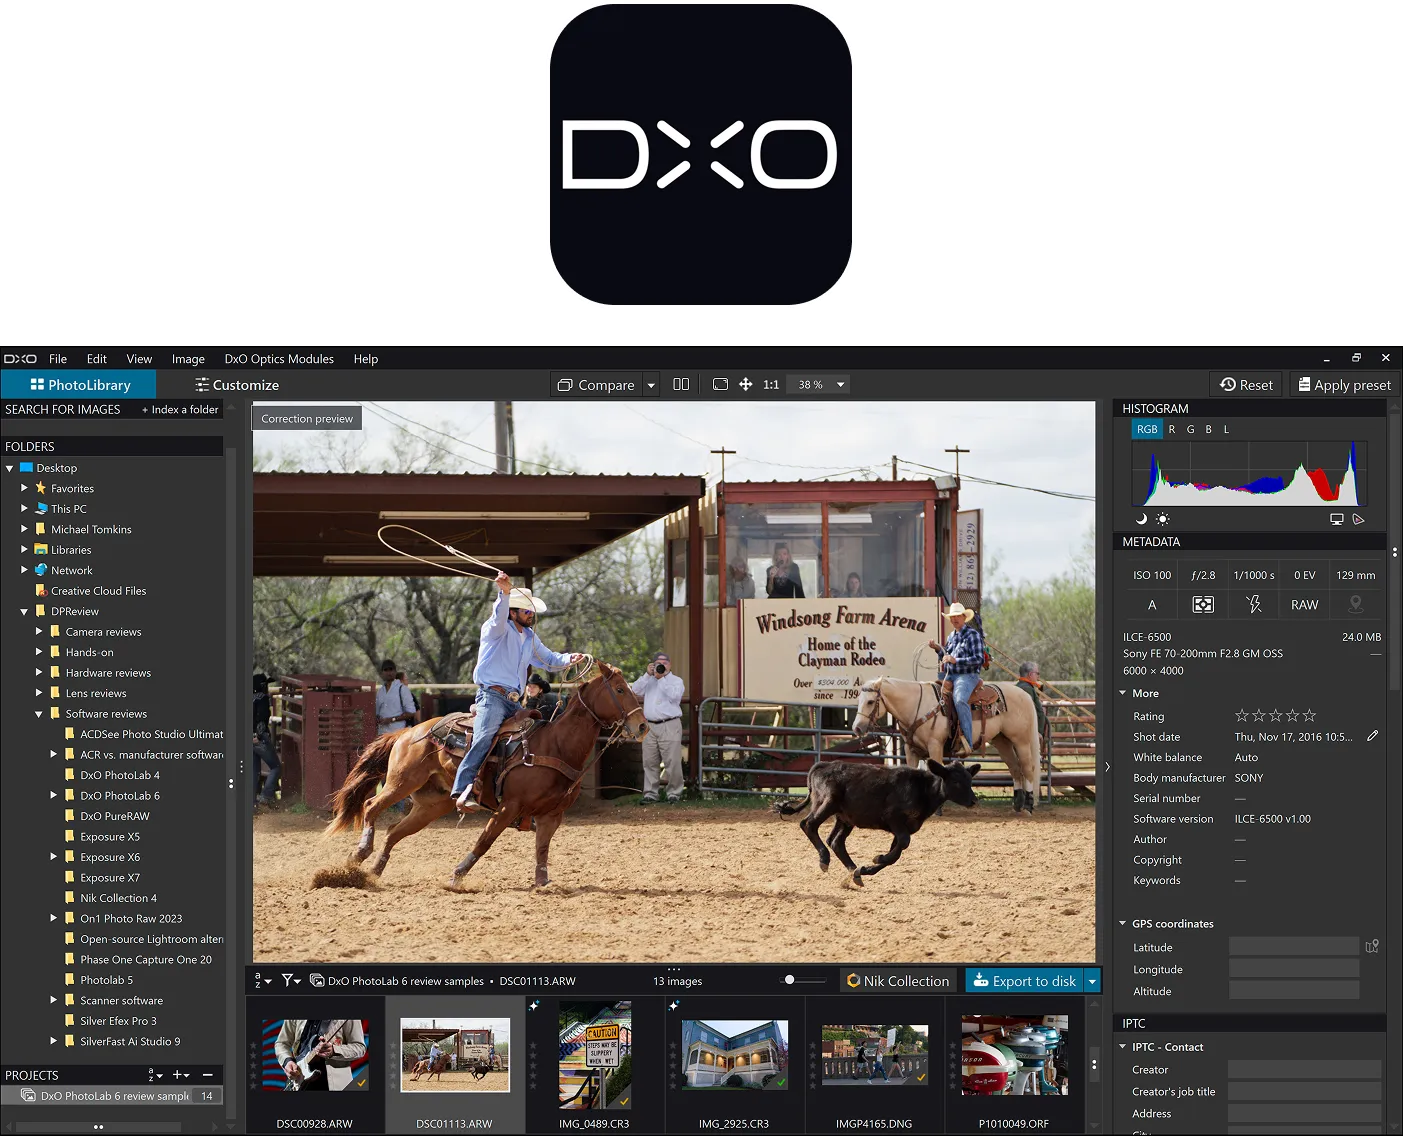Add a new project with plus
The height and width of the screenshot is (1136, 1403).
coord(181,1075)
